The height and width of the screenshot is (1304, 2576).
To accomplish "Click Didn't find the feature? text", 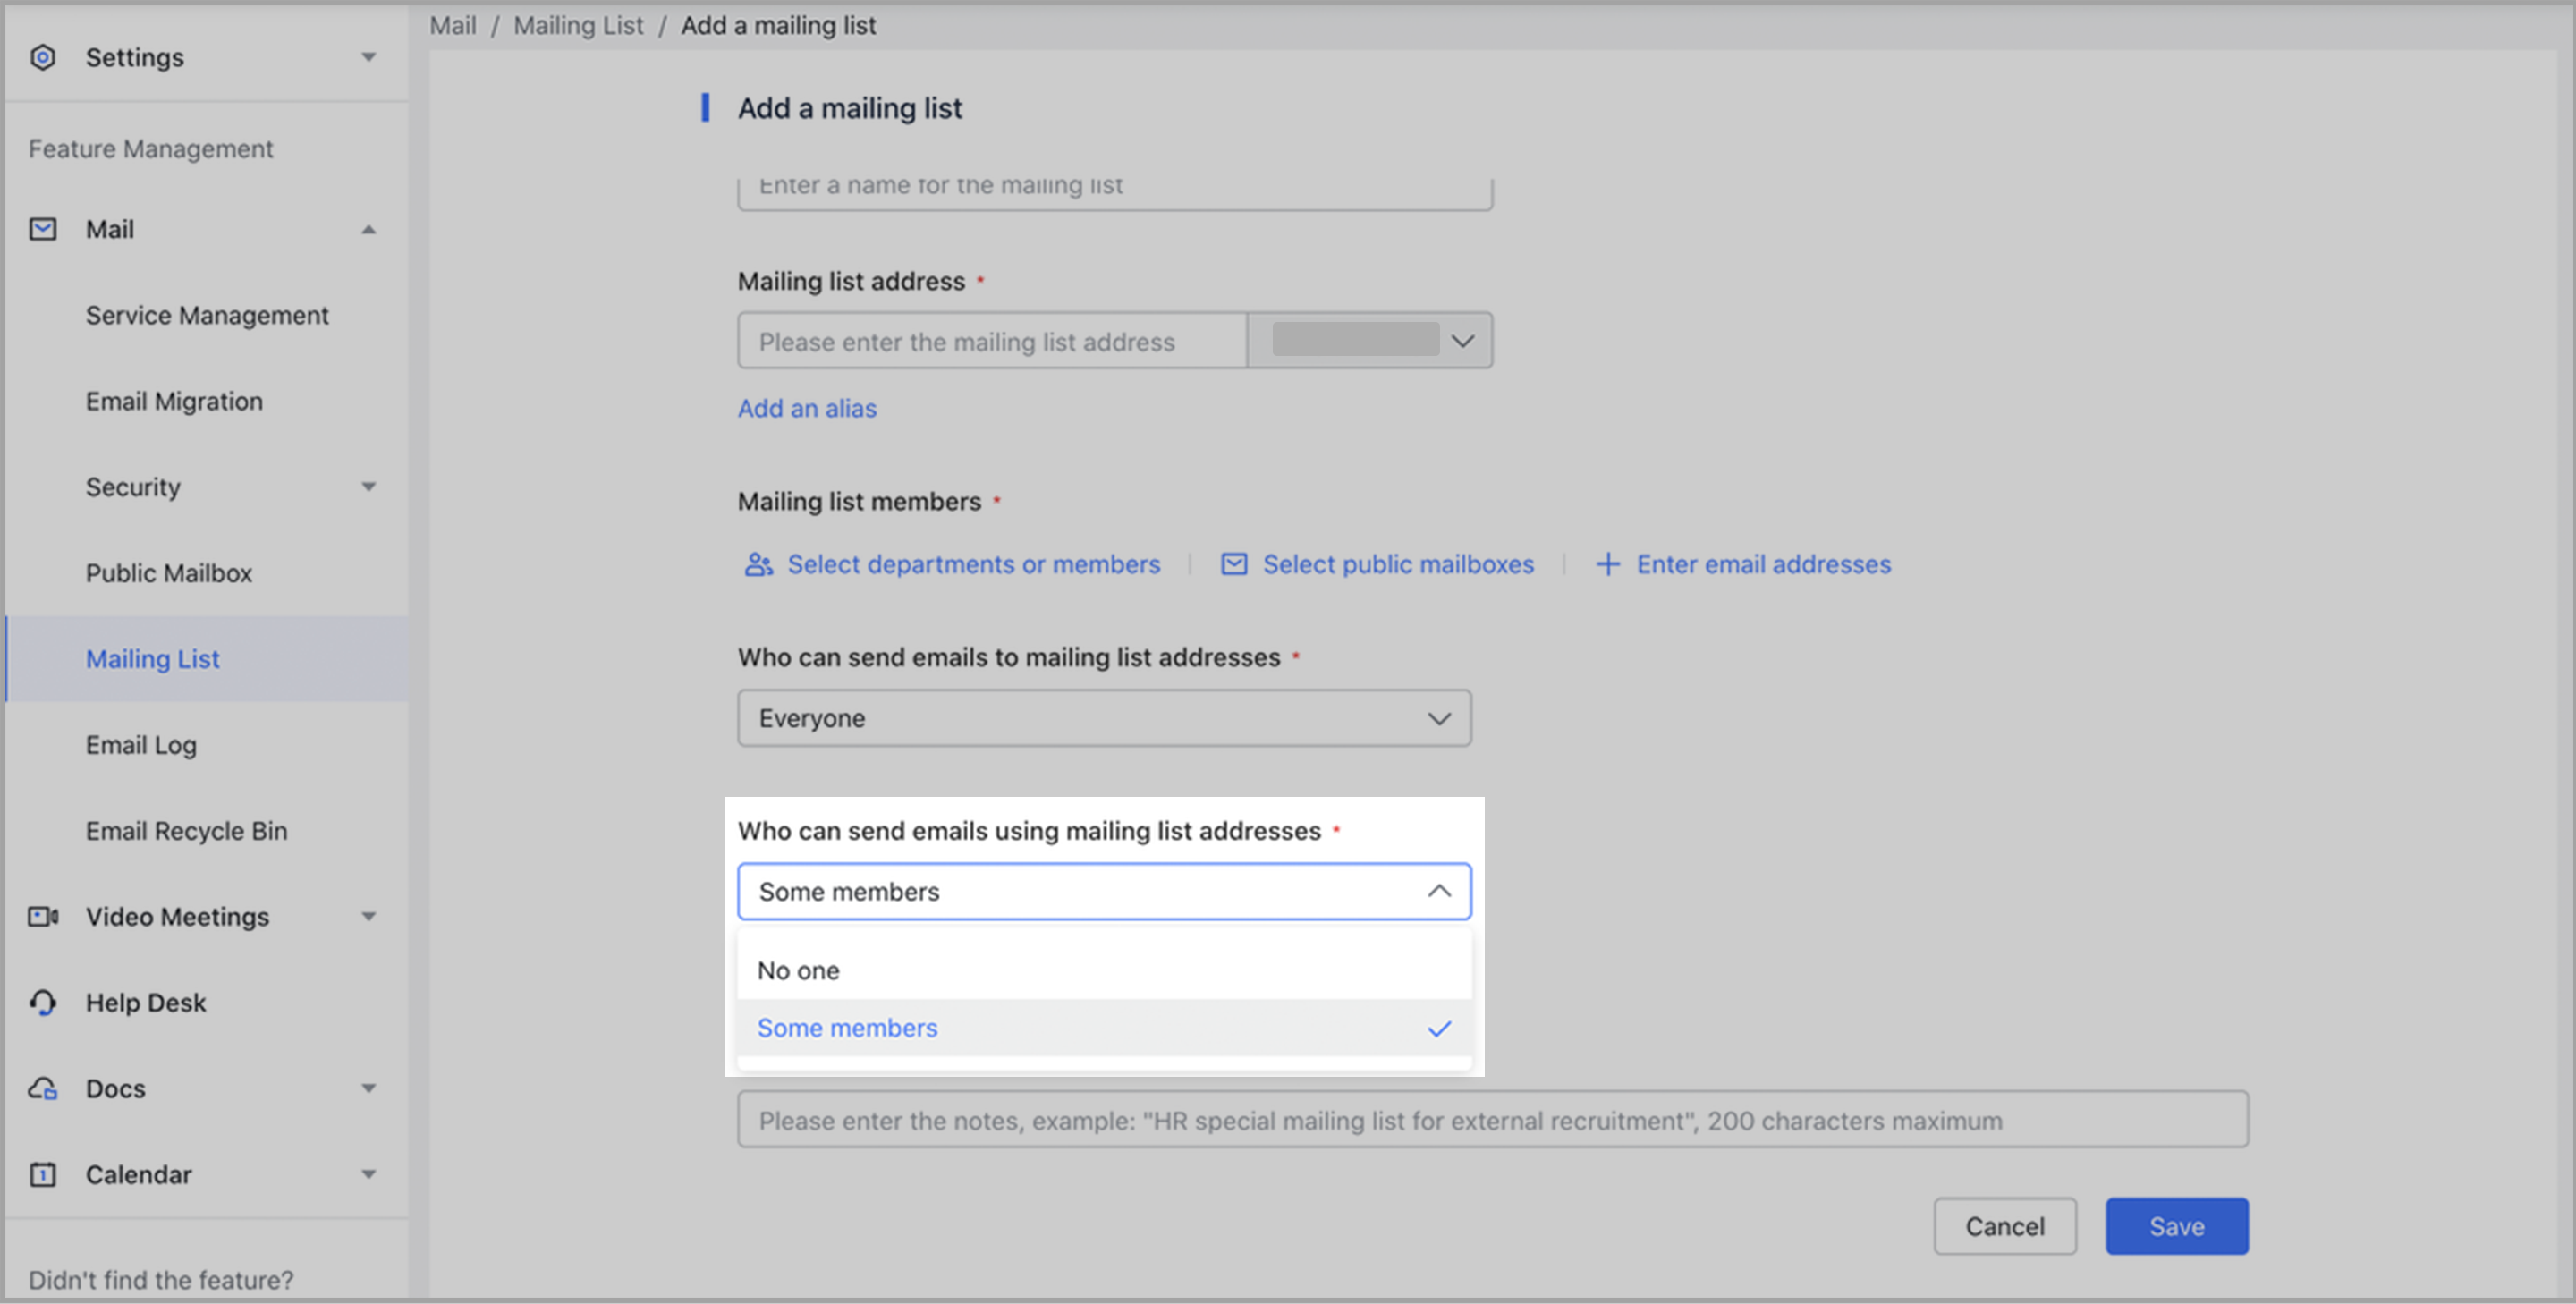I will coord(161,1279).
